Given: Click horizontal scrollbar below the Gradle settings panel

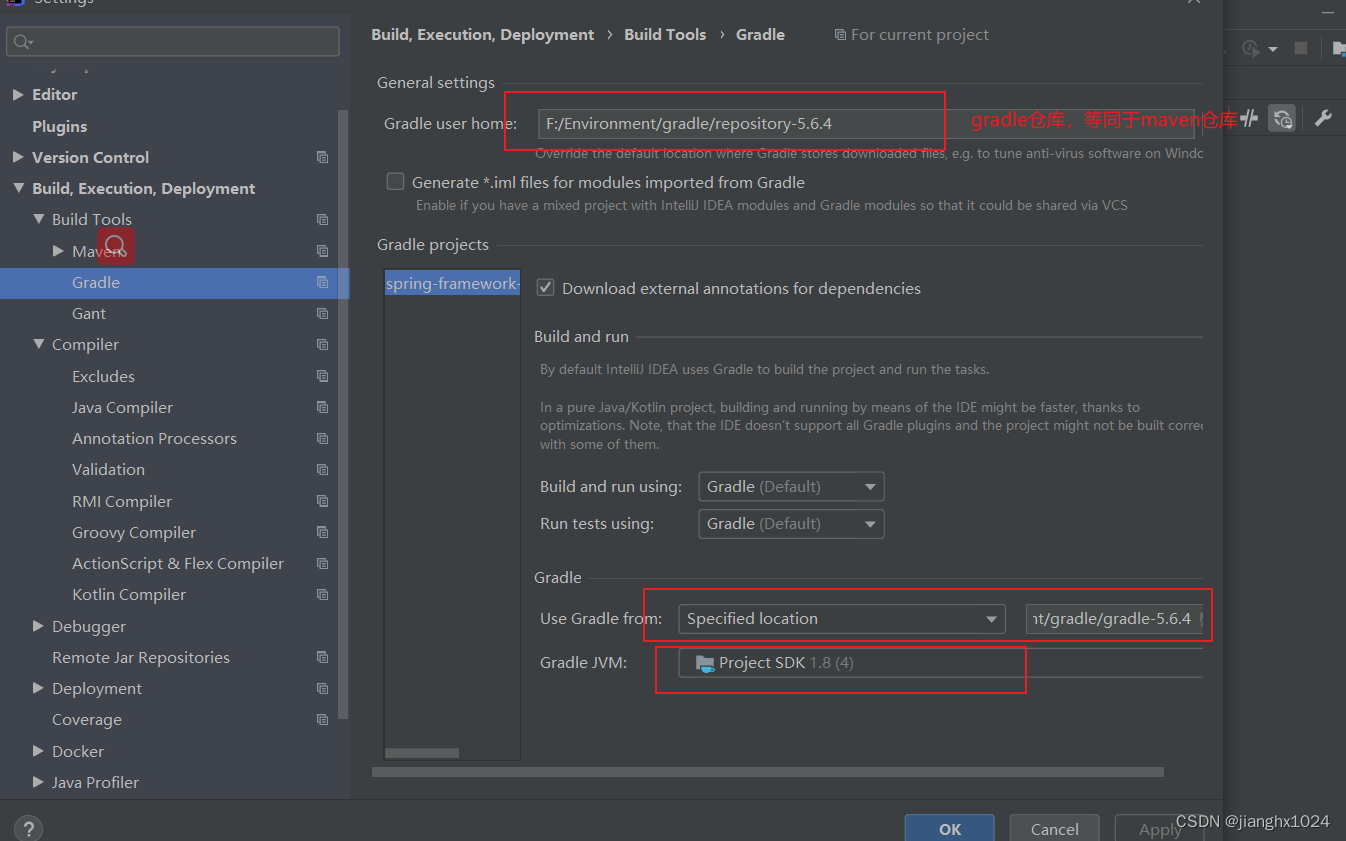Looking at the screenshot, I should point(768,772).
